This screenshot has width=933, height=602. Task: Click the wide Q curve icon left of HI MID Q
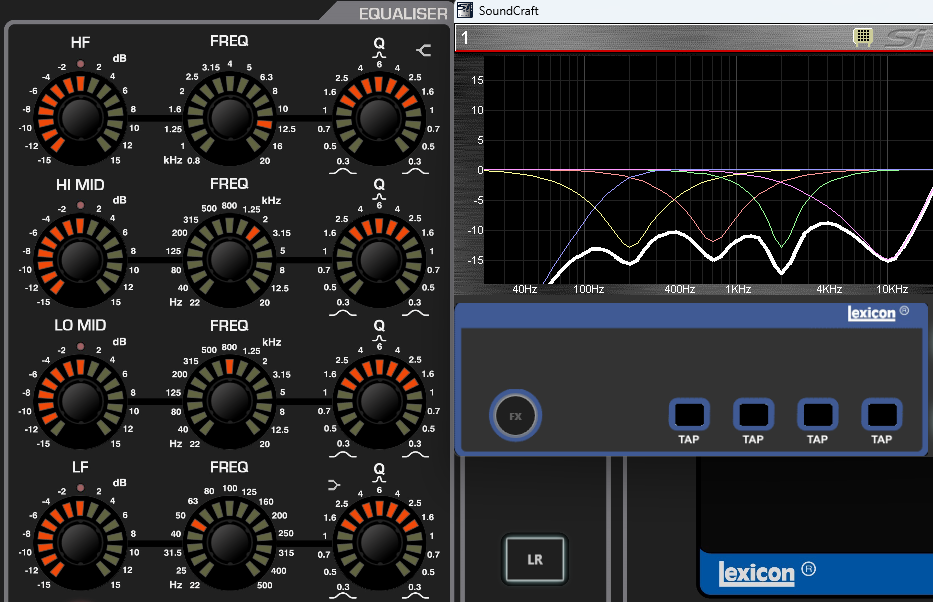point(343,313)
